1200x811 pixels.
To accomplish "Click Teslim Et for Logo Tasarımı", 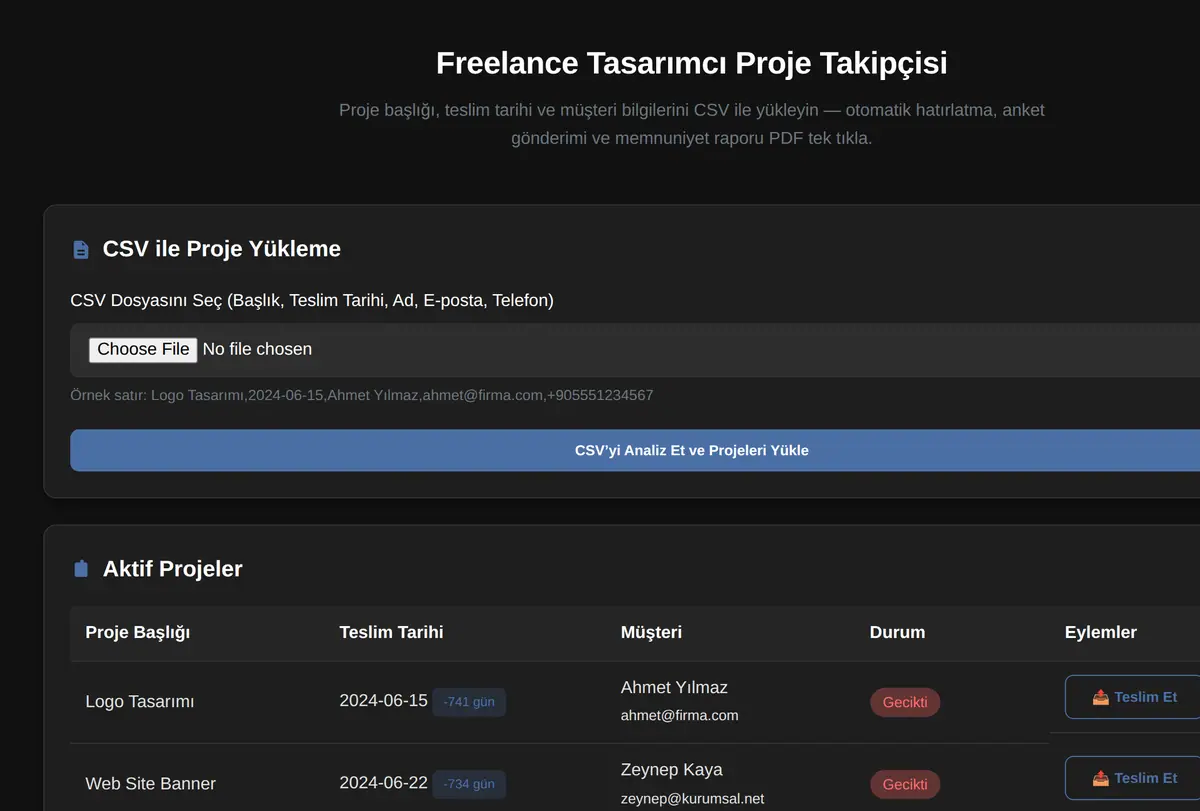I will pos(1134,697).
